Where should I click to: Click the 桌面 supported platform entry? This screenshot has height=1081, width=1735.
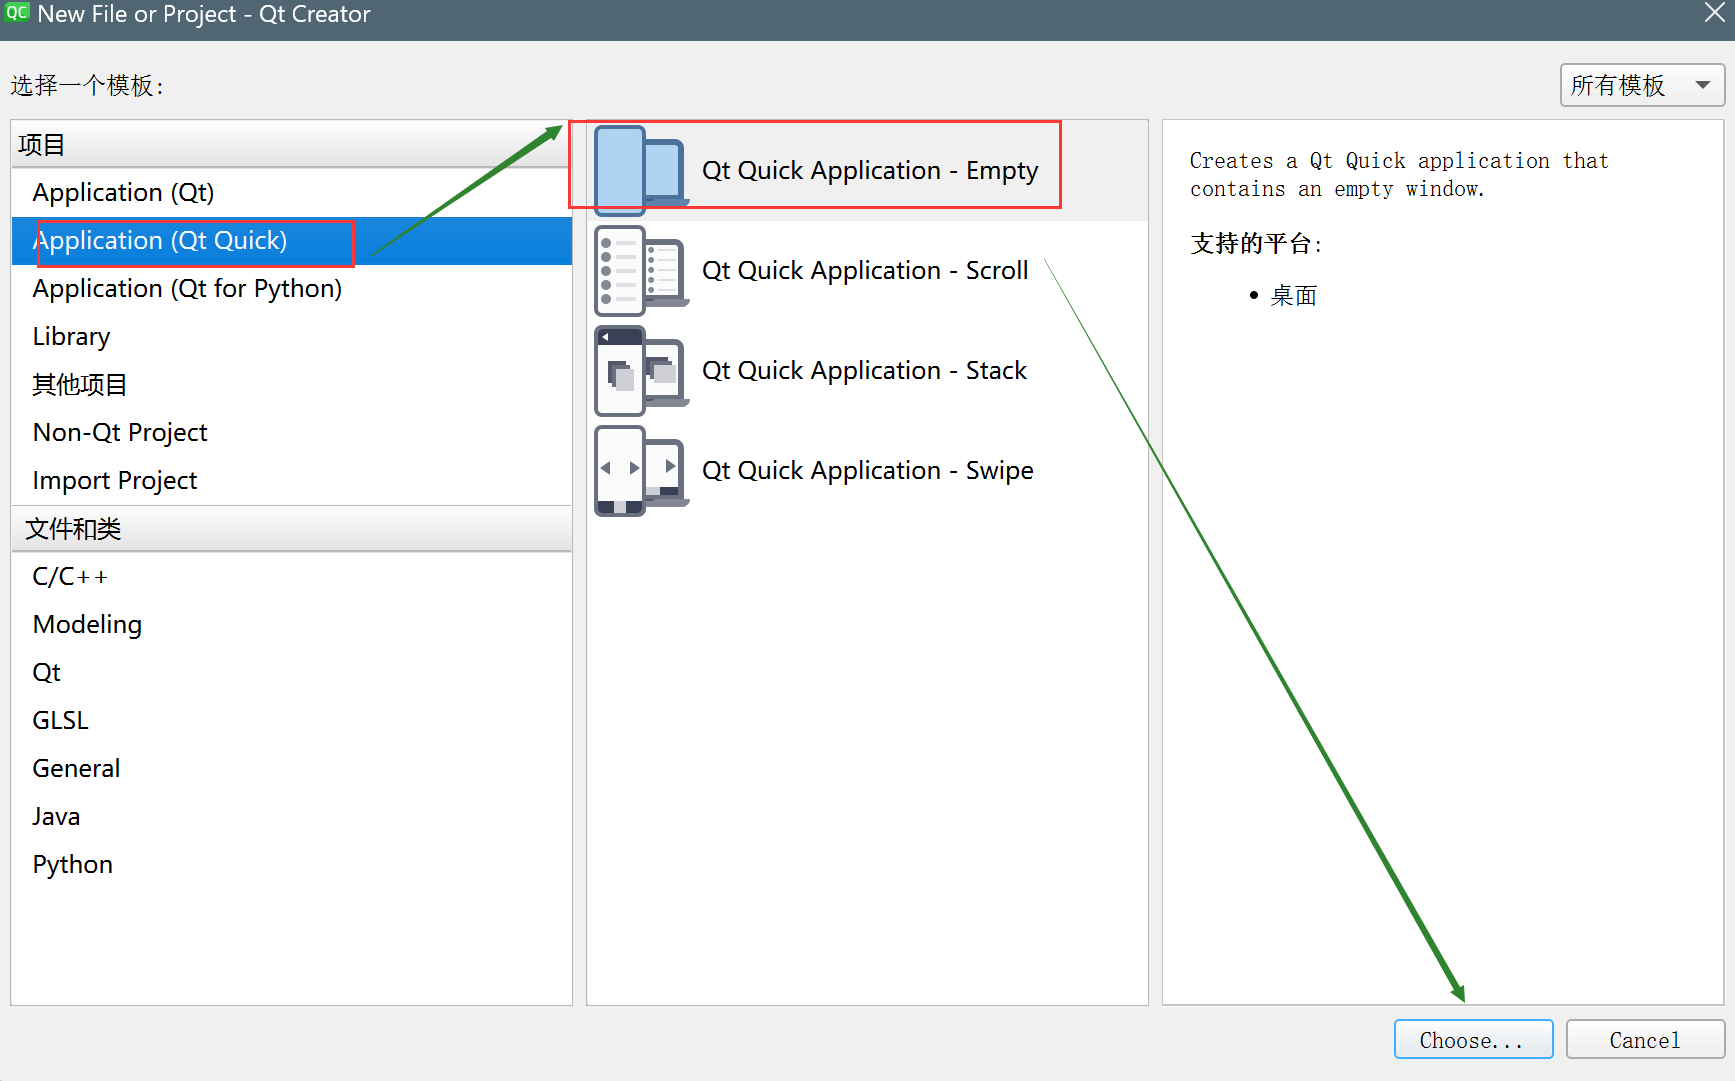pyautogui.click(x=1293, y=296)
